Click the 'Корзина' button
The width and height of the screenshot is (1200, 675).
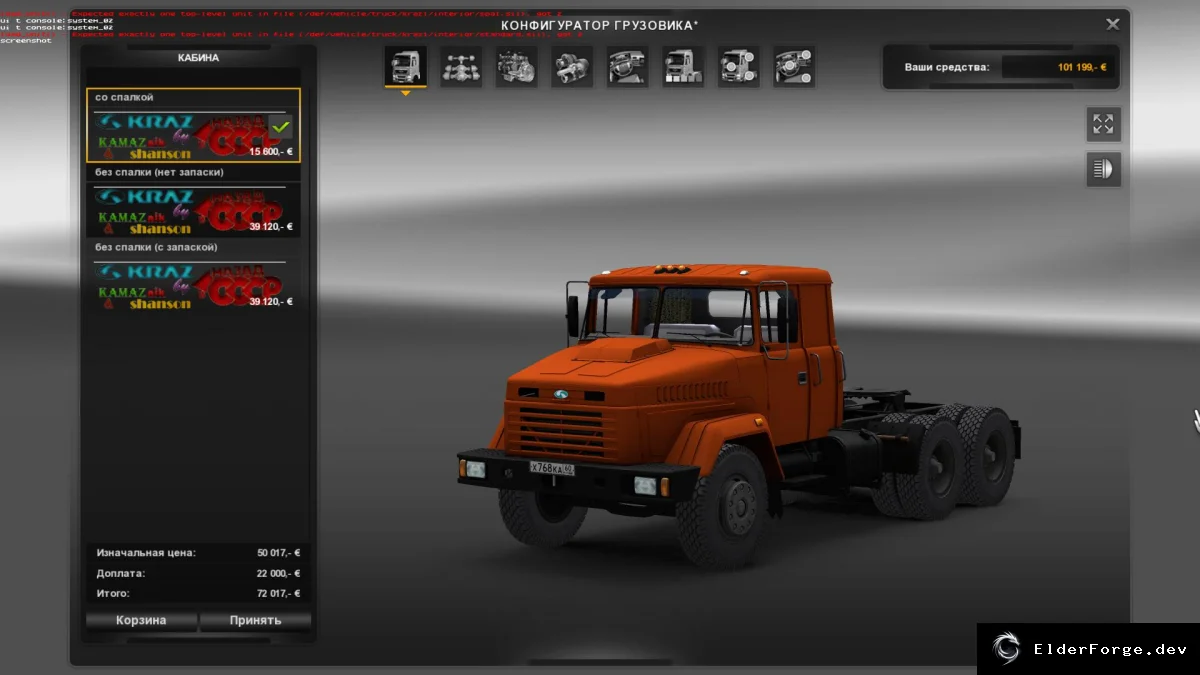click(x=141, y=620)
